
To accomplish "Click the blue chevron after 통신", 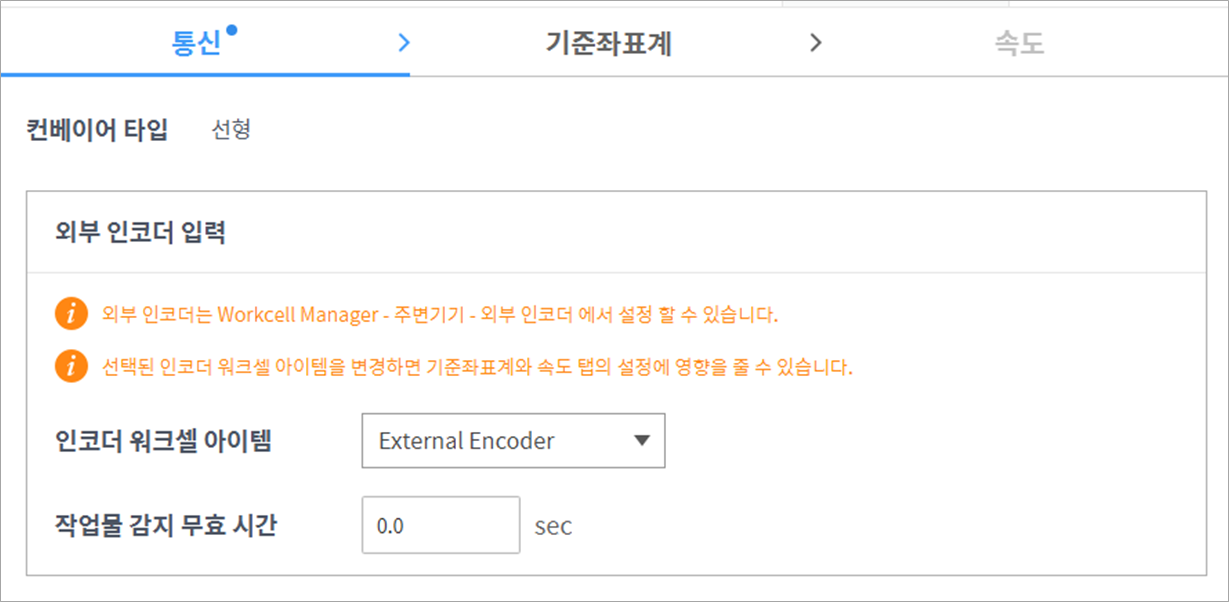I will (403, 43).
